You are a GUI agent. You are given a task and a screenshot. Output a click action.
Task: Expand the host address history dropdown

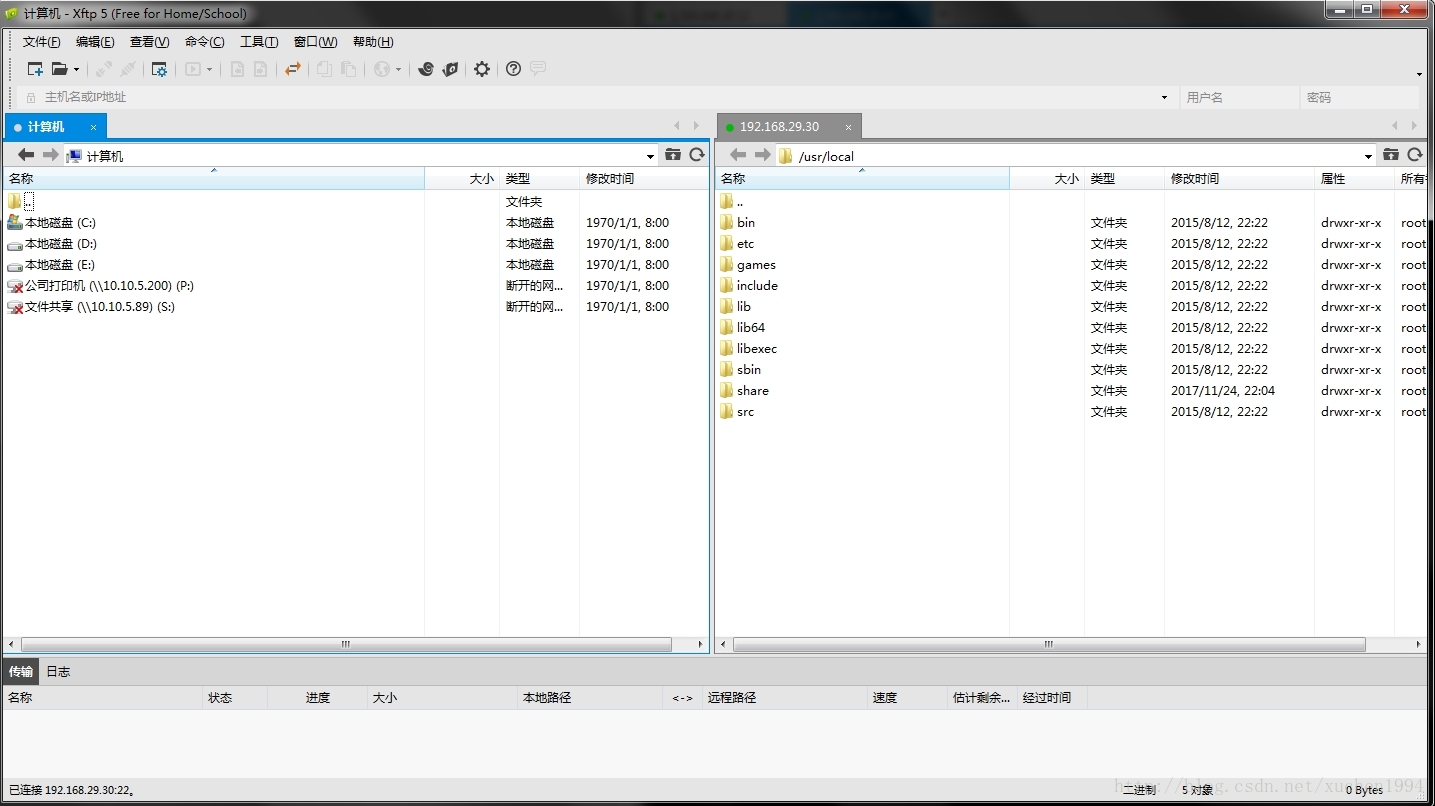(1164, 98)
